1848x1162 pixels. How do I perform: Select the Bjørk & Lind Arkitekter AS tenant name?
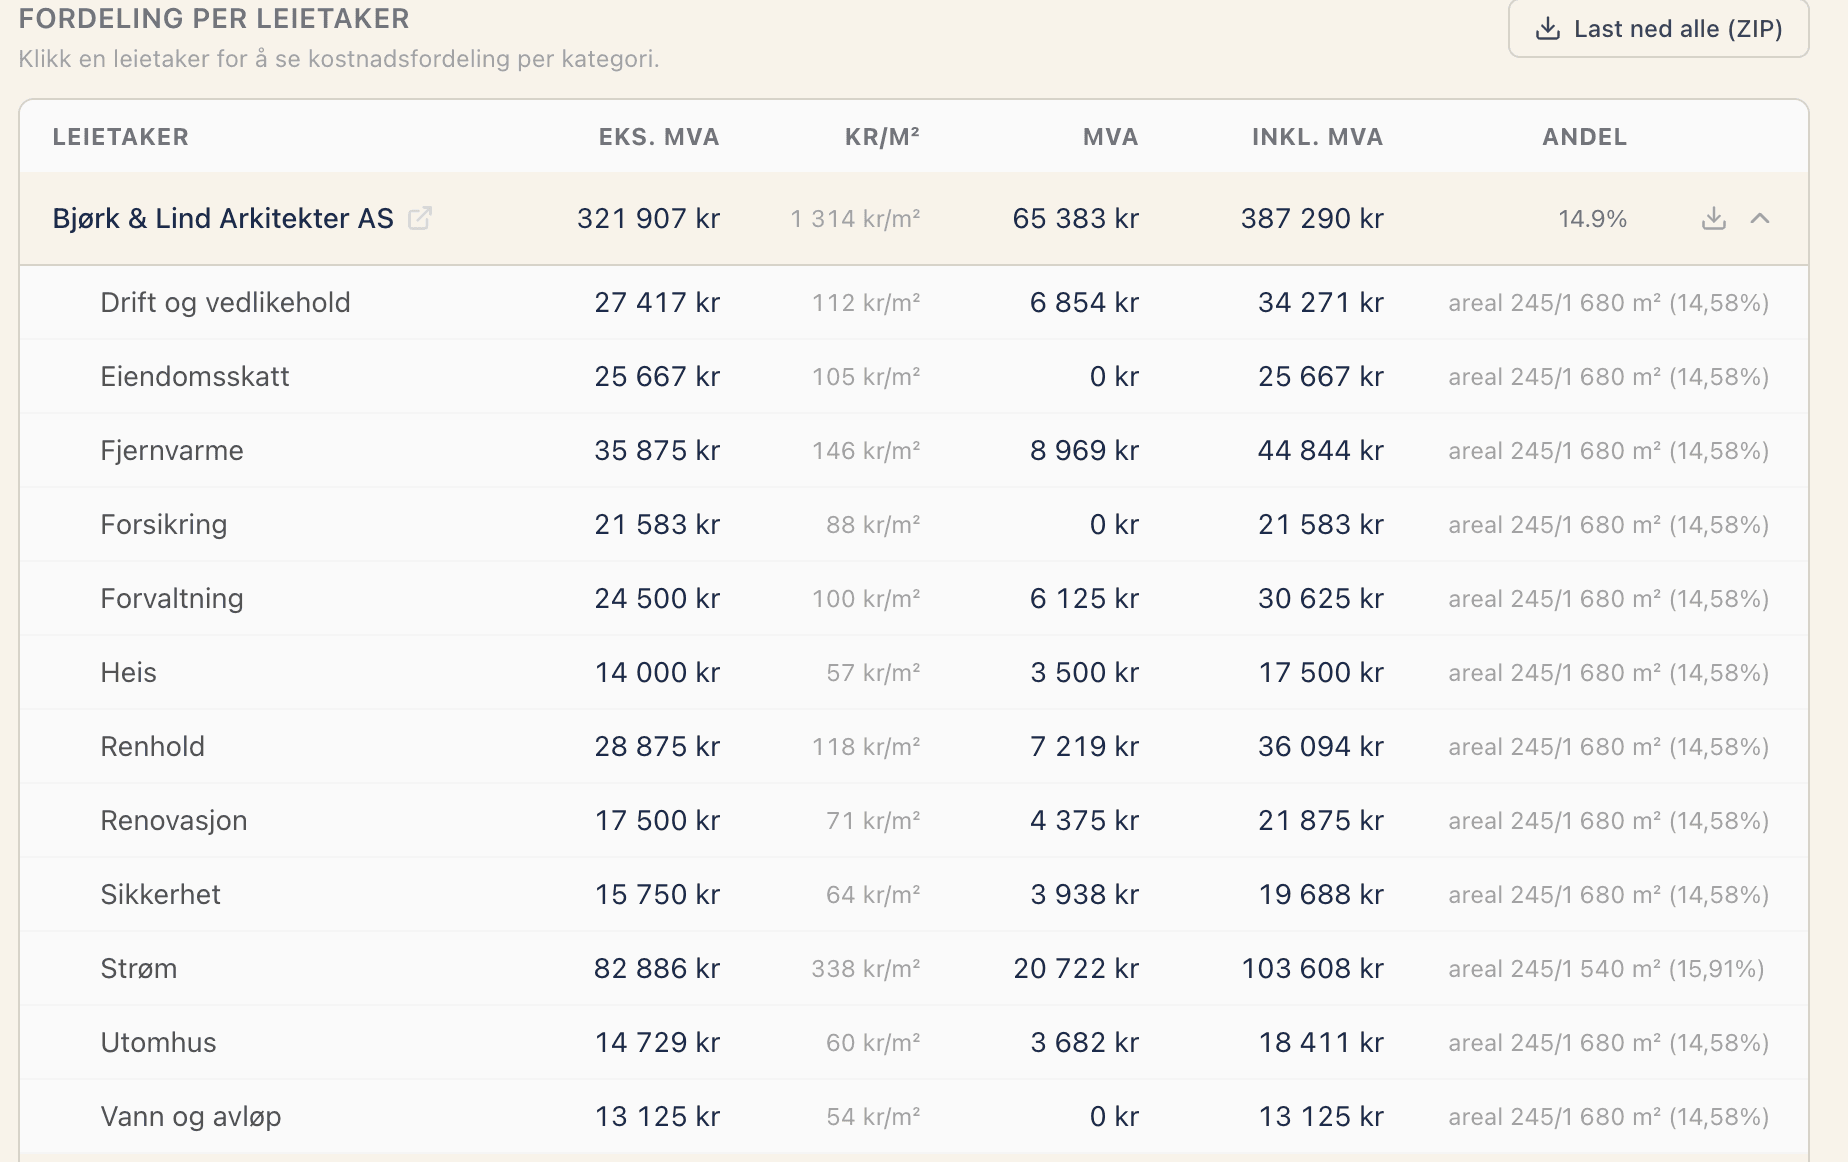(x=223, y=218)
